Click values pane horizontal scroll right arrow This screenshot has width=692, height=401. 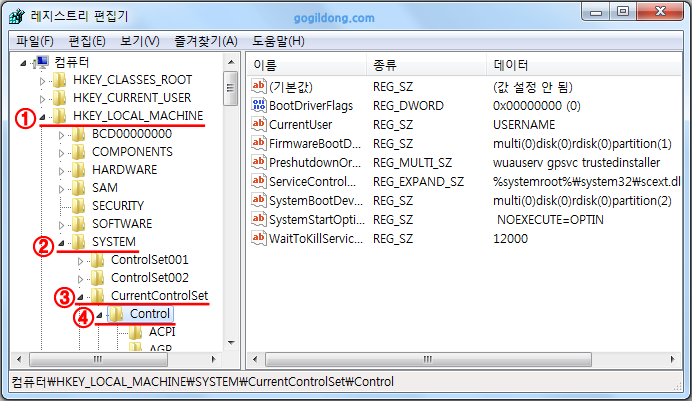tap(673, 359)
